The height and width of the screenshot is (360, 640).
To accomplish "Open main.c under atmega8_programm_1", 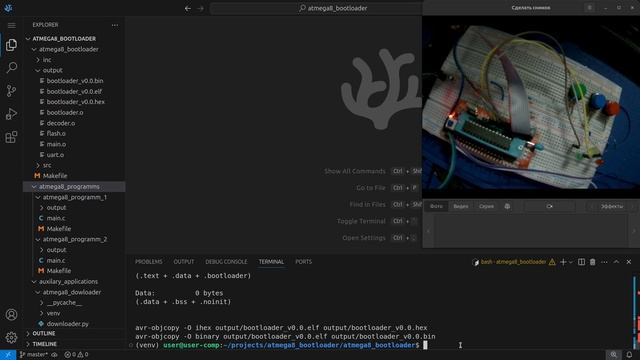I will click(56, 218).
